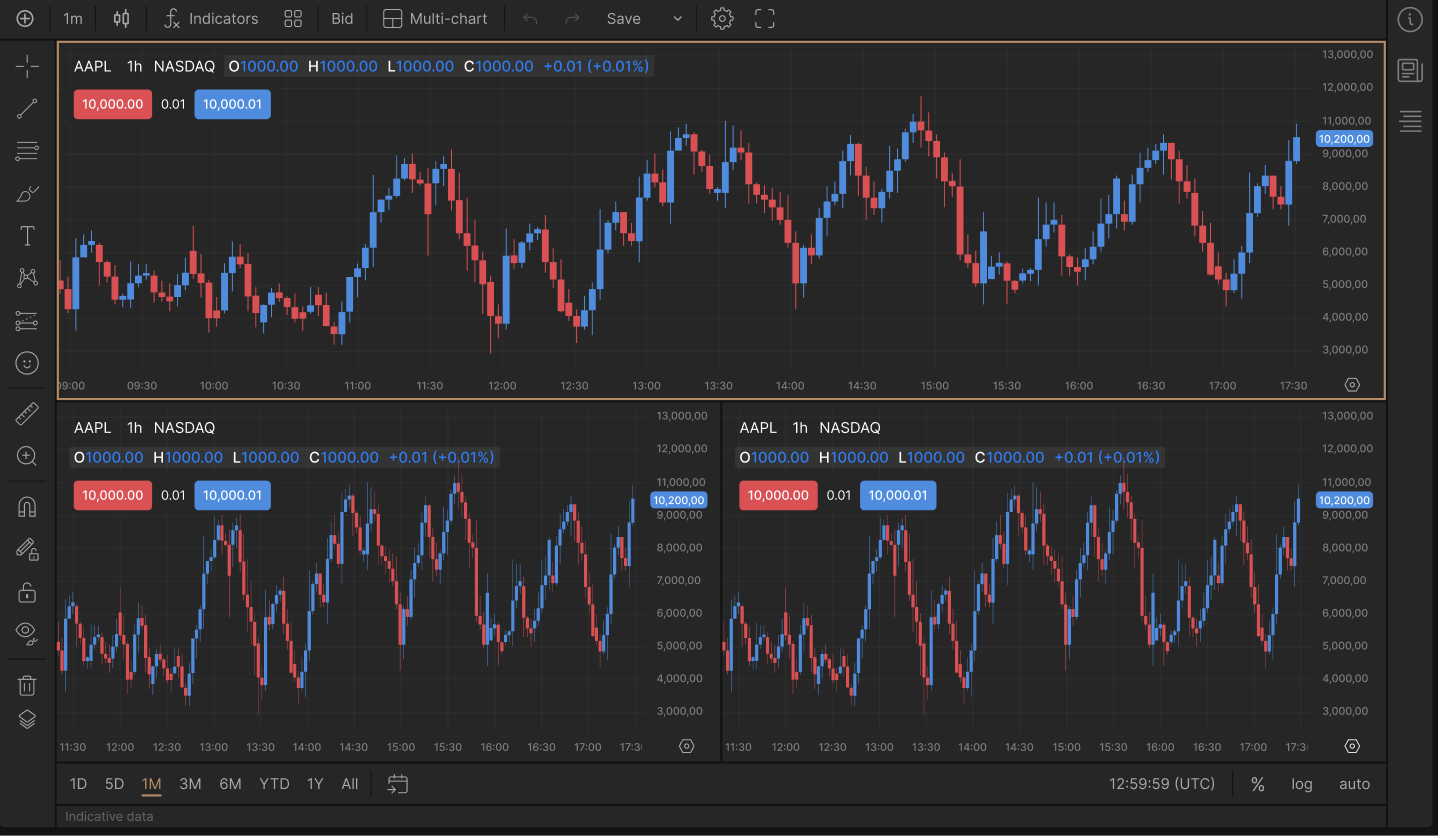Toggle auto scale mode
1438x838 pixels.
pyautogui.click(x=1354, y=784)
